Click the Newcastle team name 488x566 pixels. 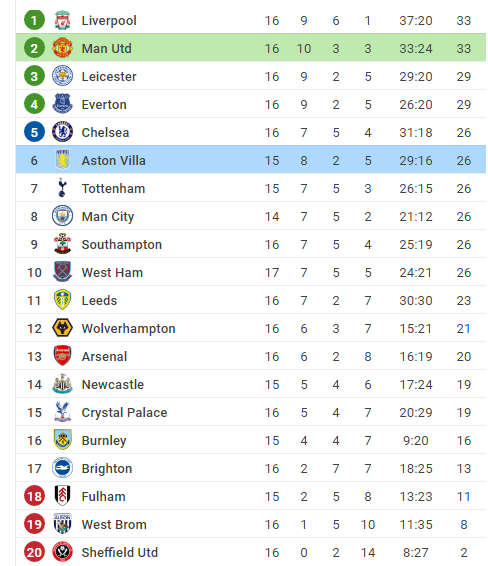pos(113,384)
